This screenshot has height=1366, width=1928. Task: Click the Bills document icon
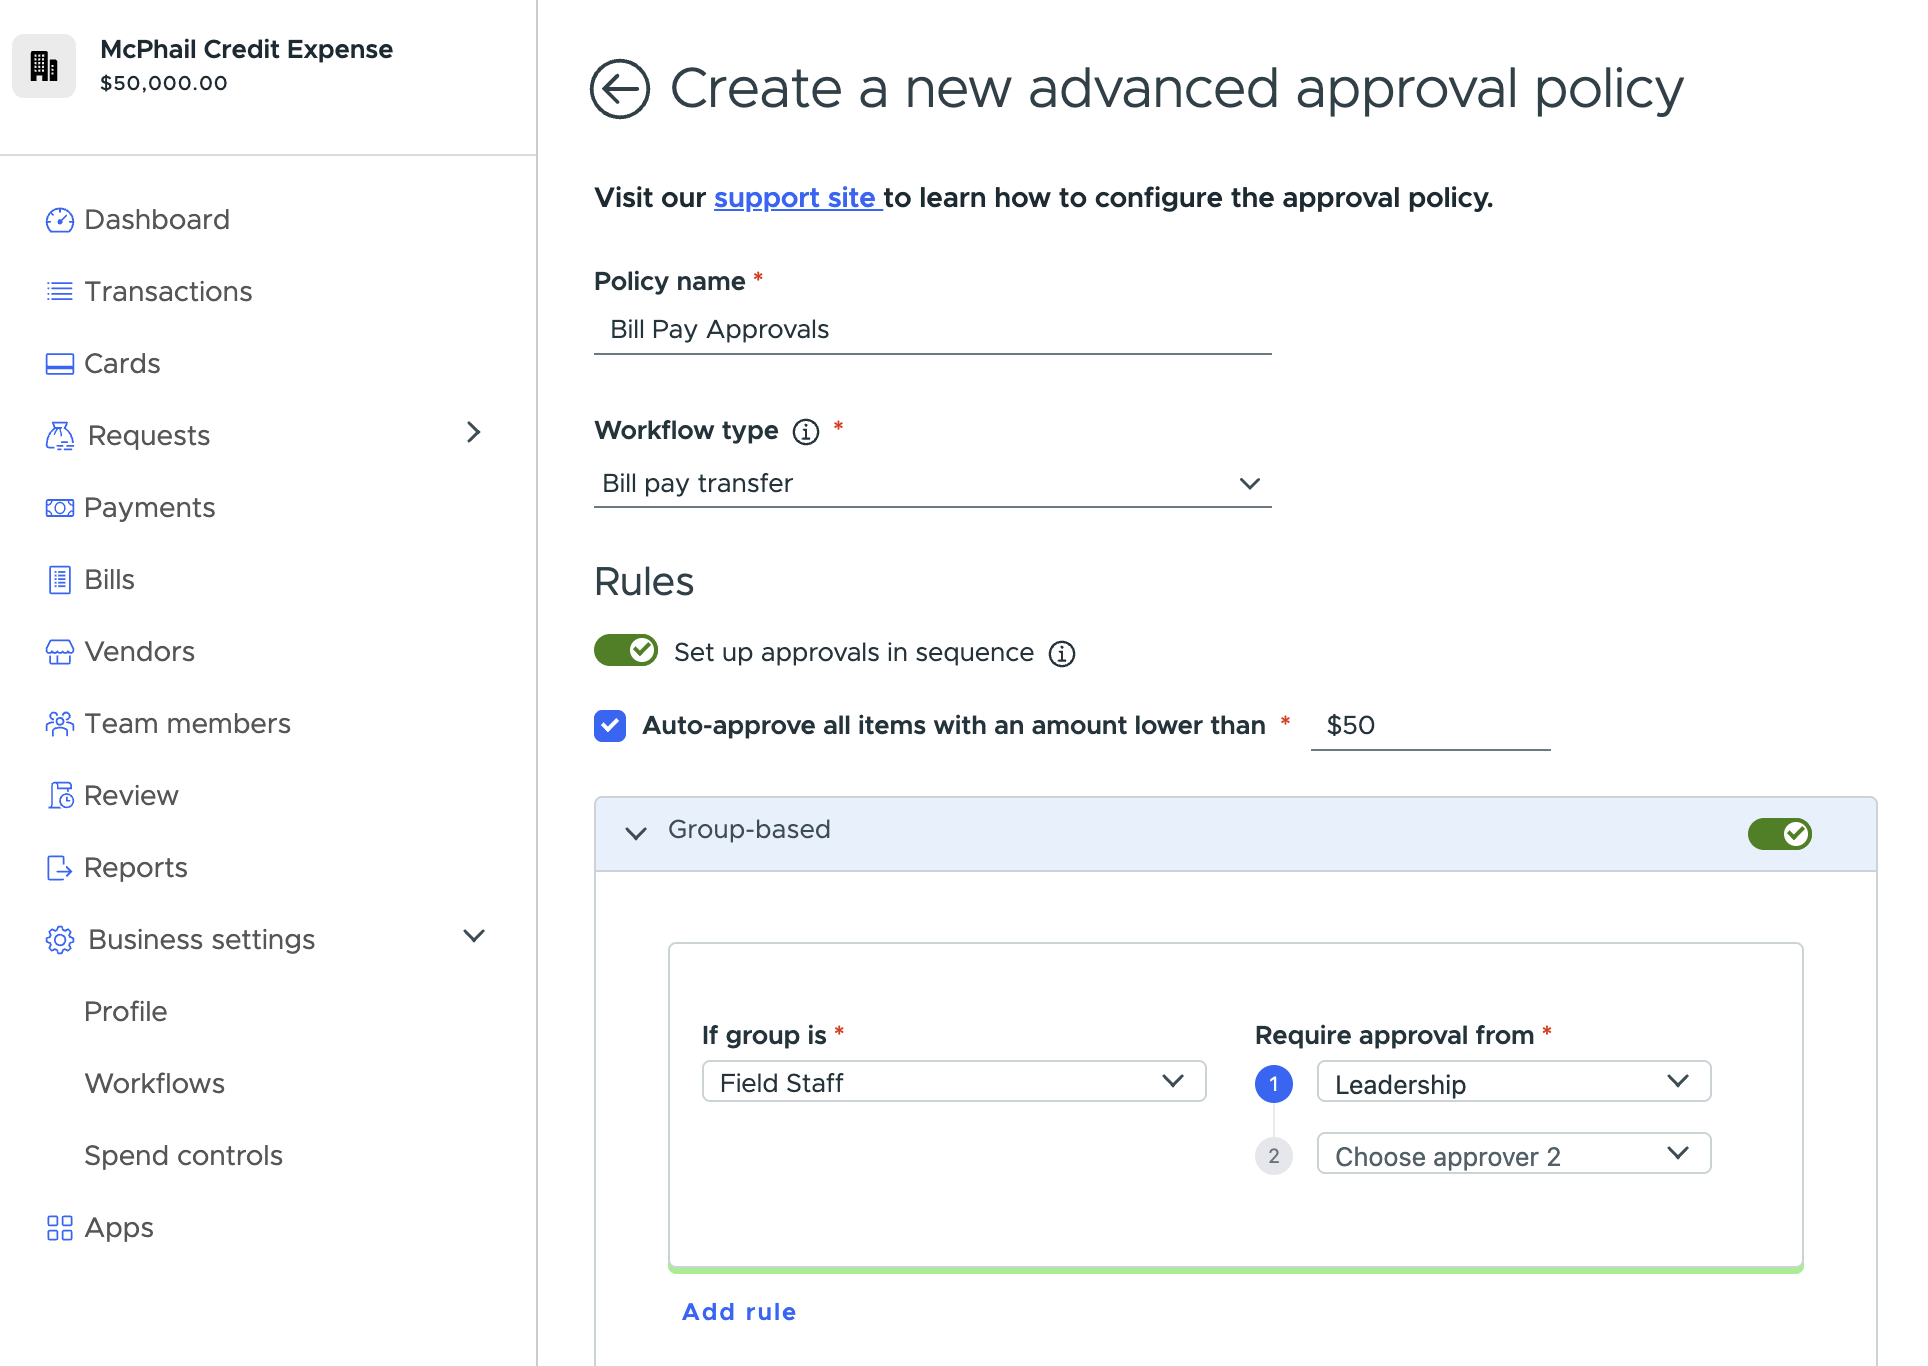[60, 580]
